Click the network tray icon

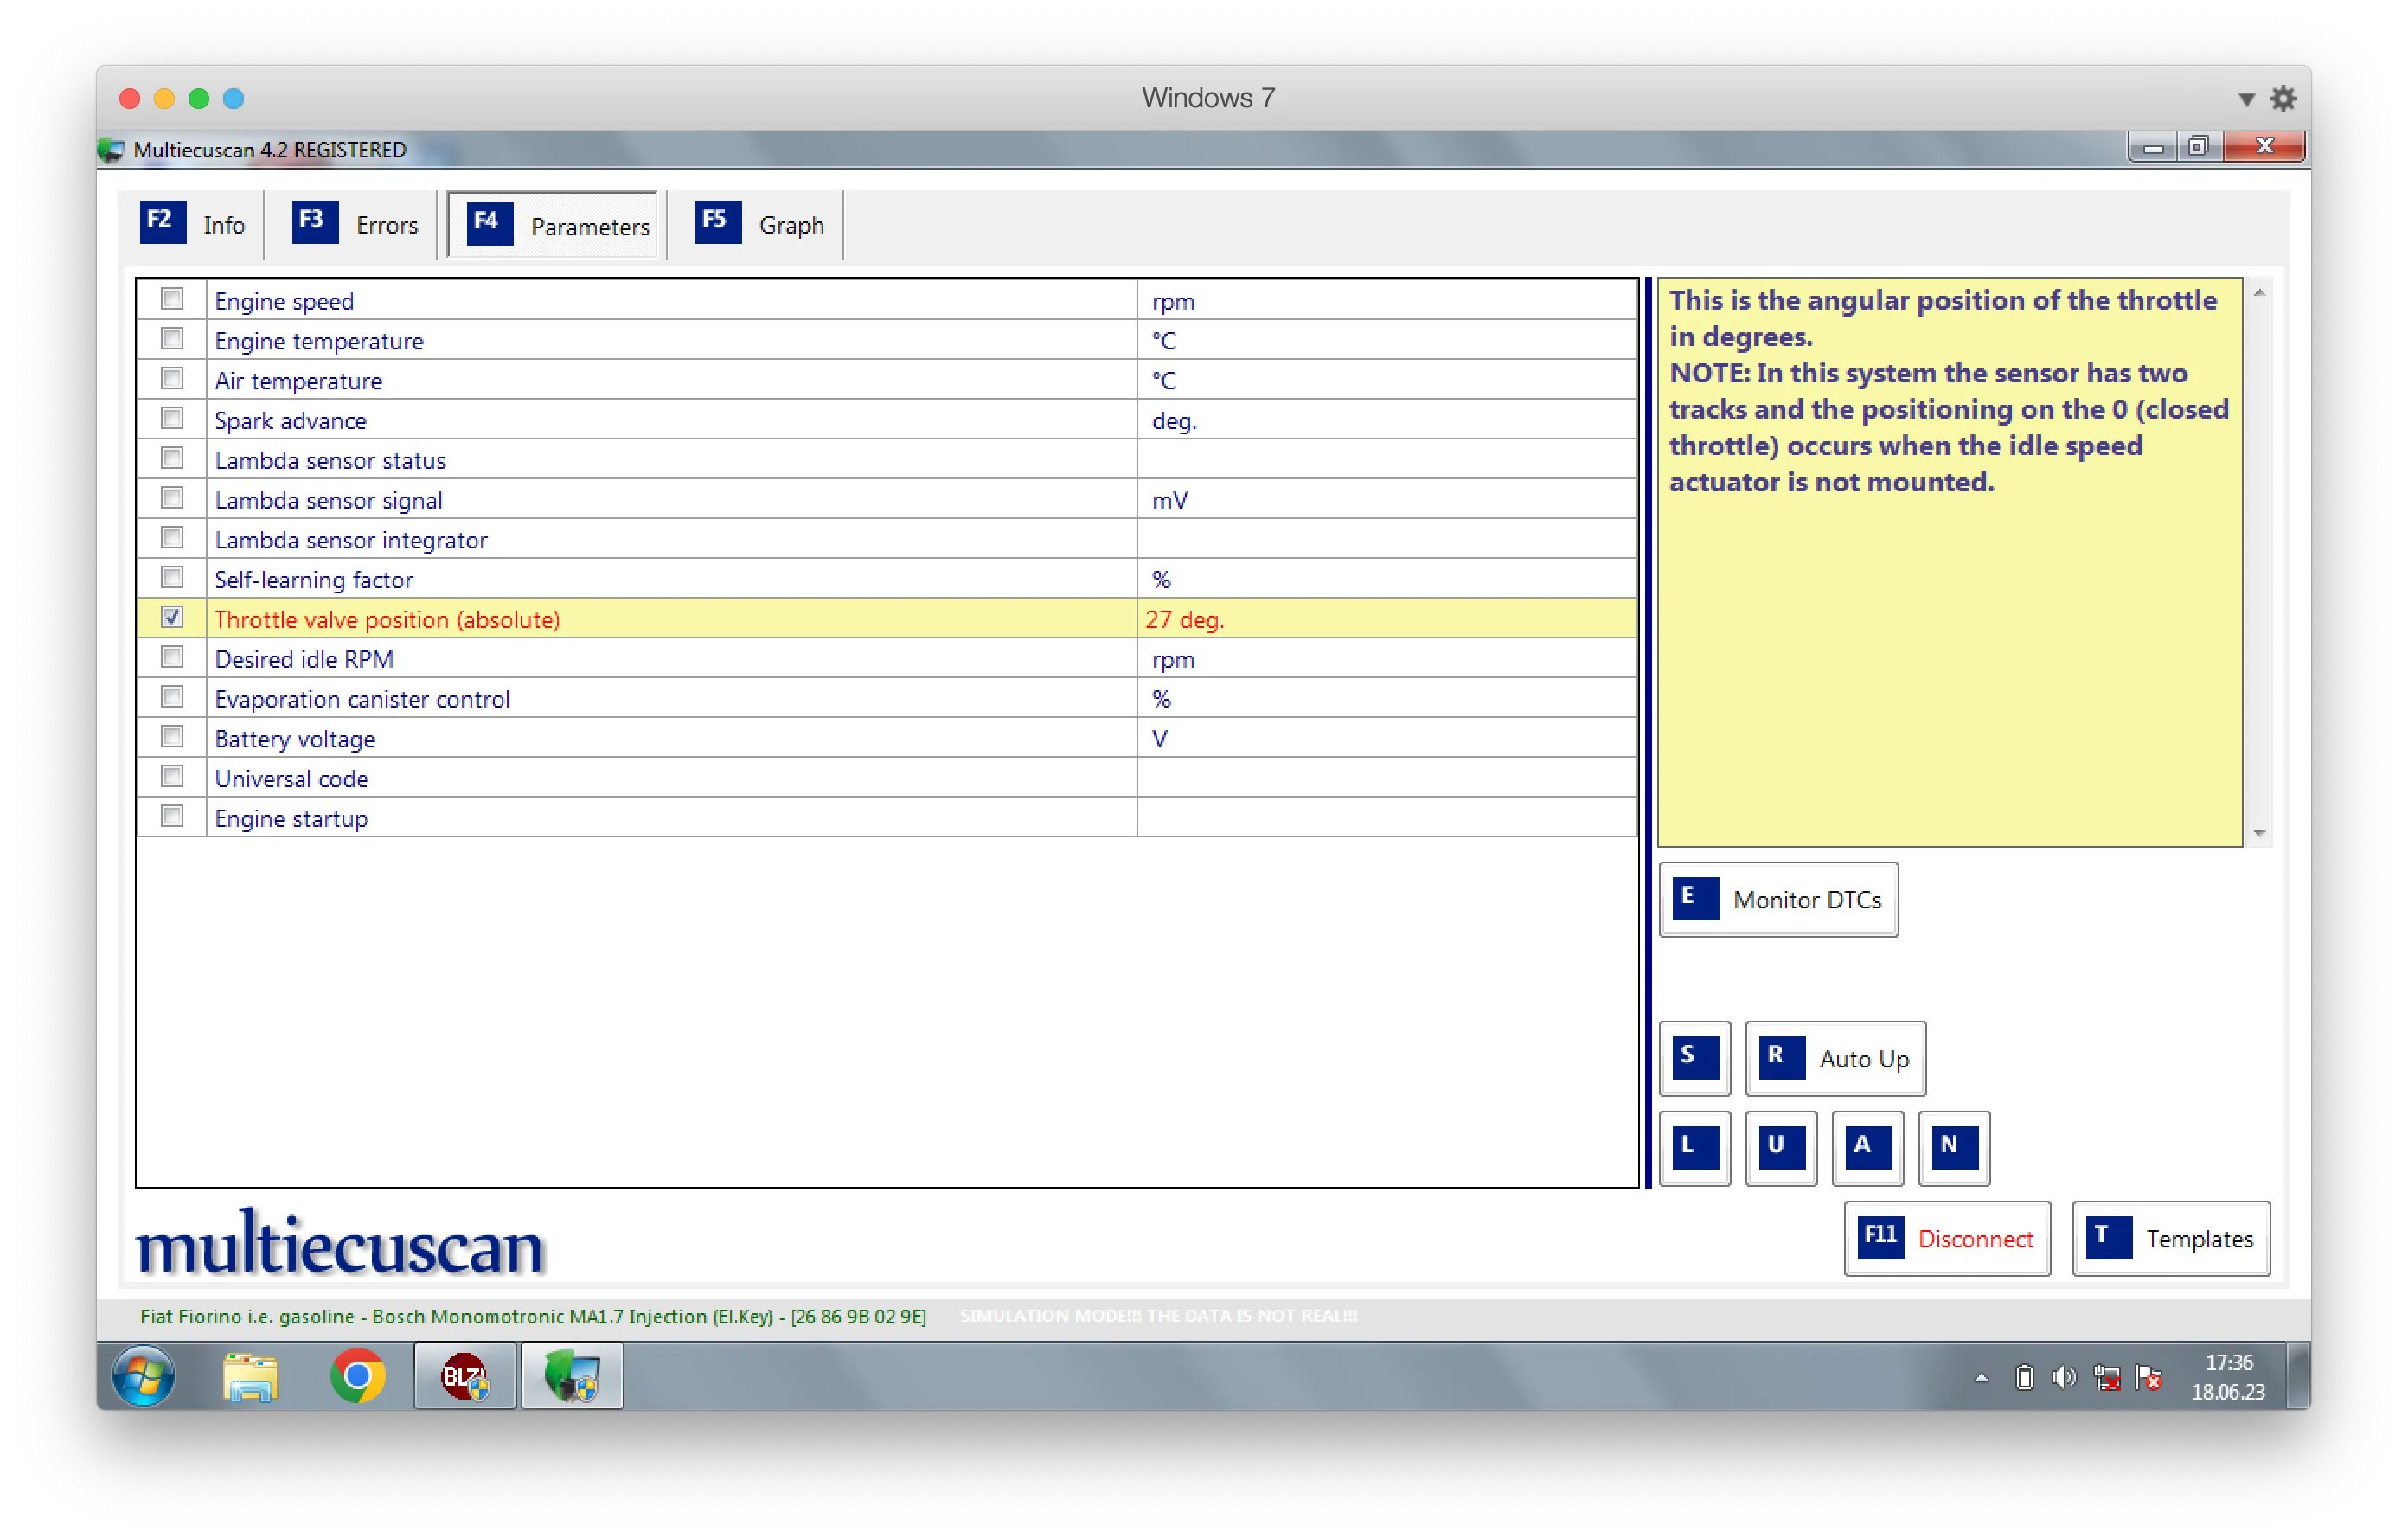(2106, 1377)
